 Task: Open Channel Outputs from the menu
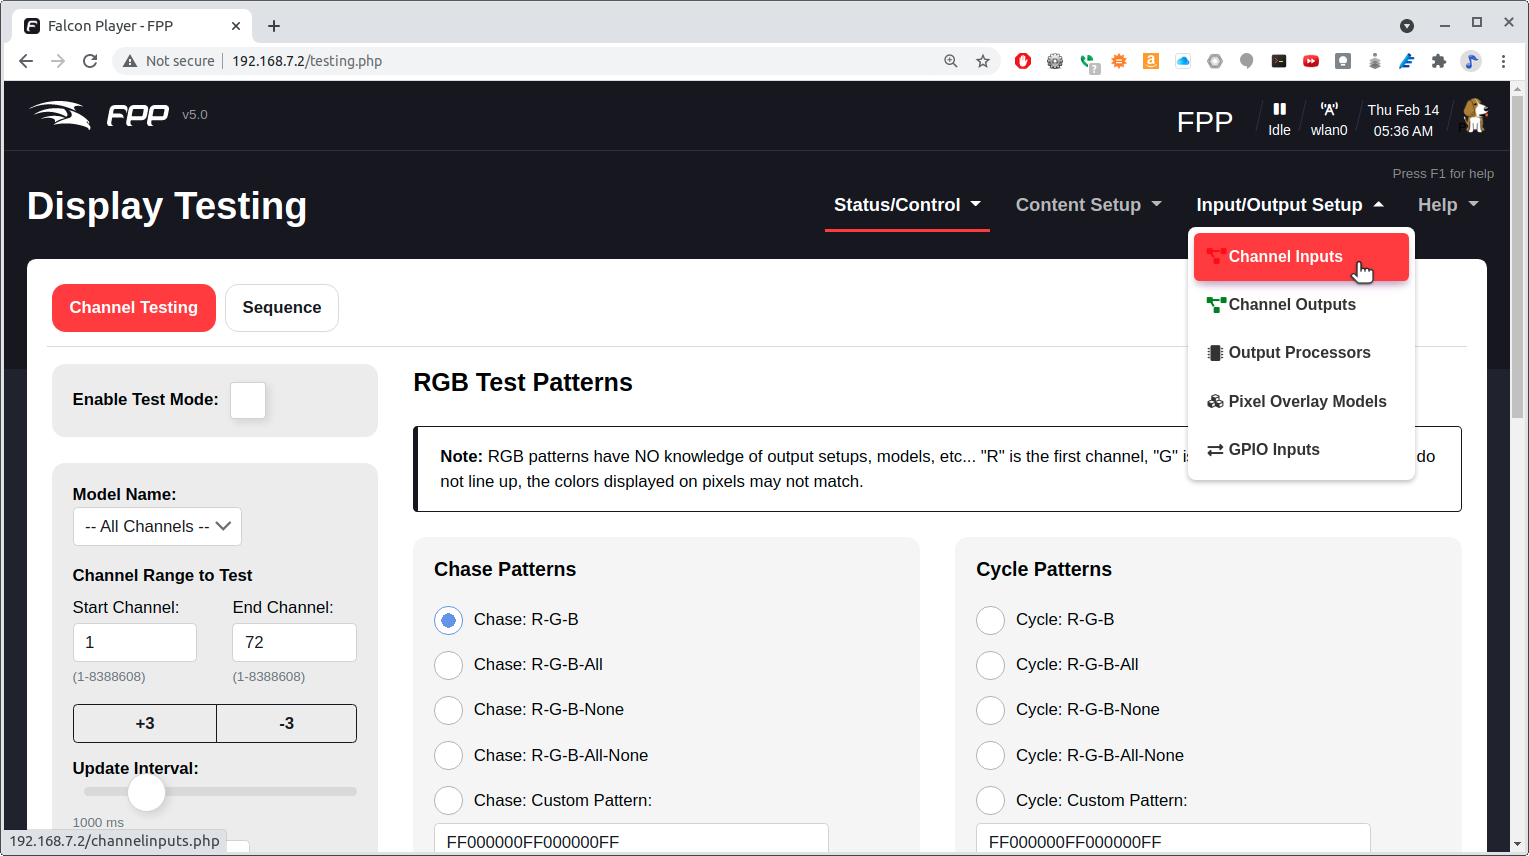pos(1291,305)
